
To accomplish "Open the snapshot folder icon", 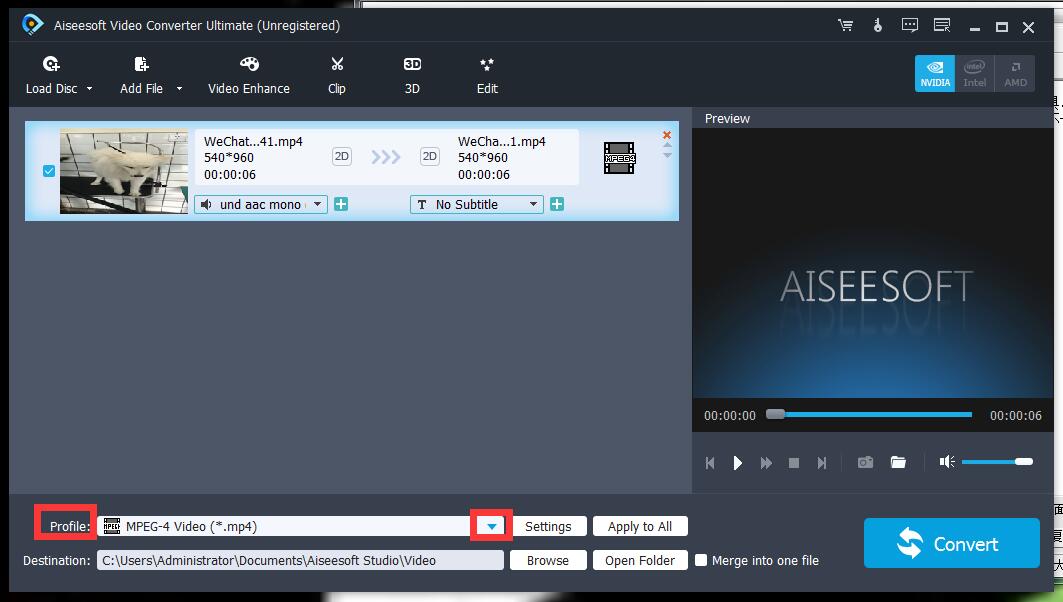I will (x=898, y=462).
